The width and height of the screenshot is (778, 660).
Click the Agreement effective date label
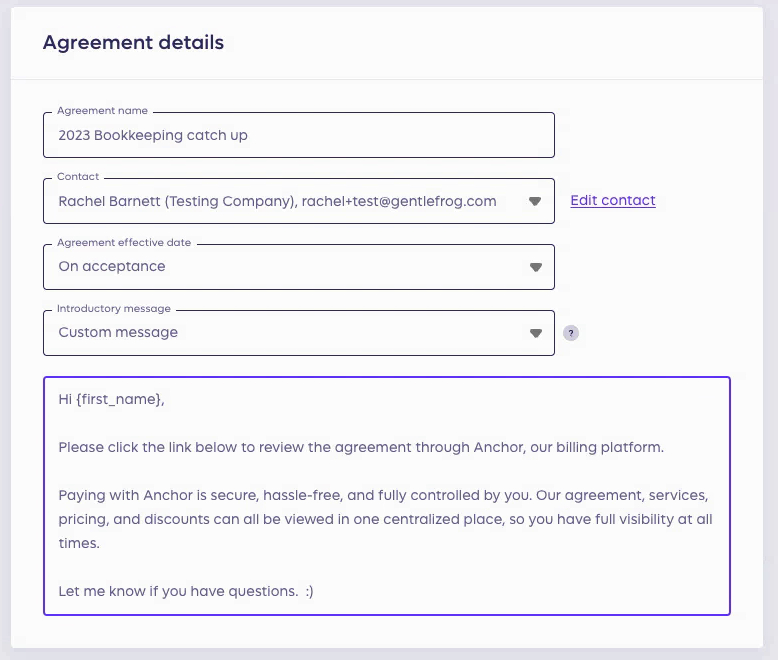pos(124,243)
